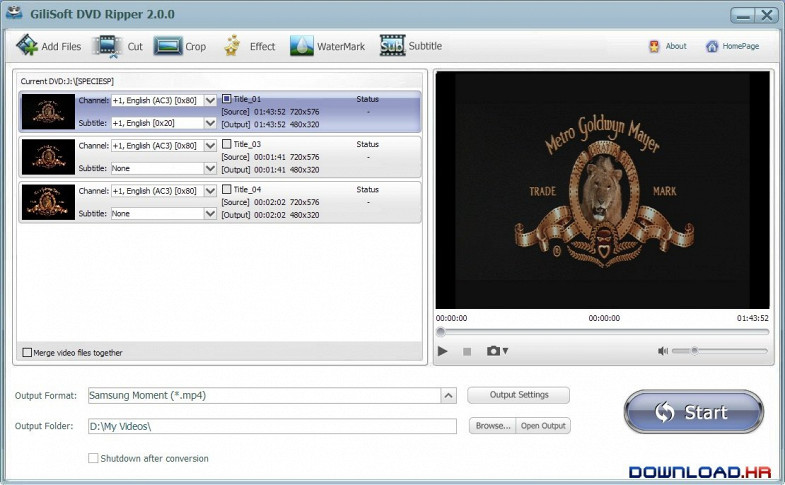Select the Crop tool icon

168,46
